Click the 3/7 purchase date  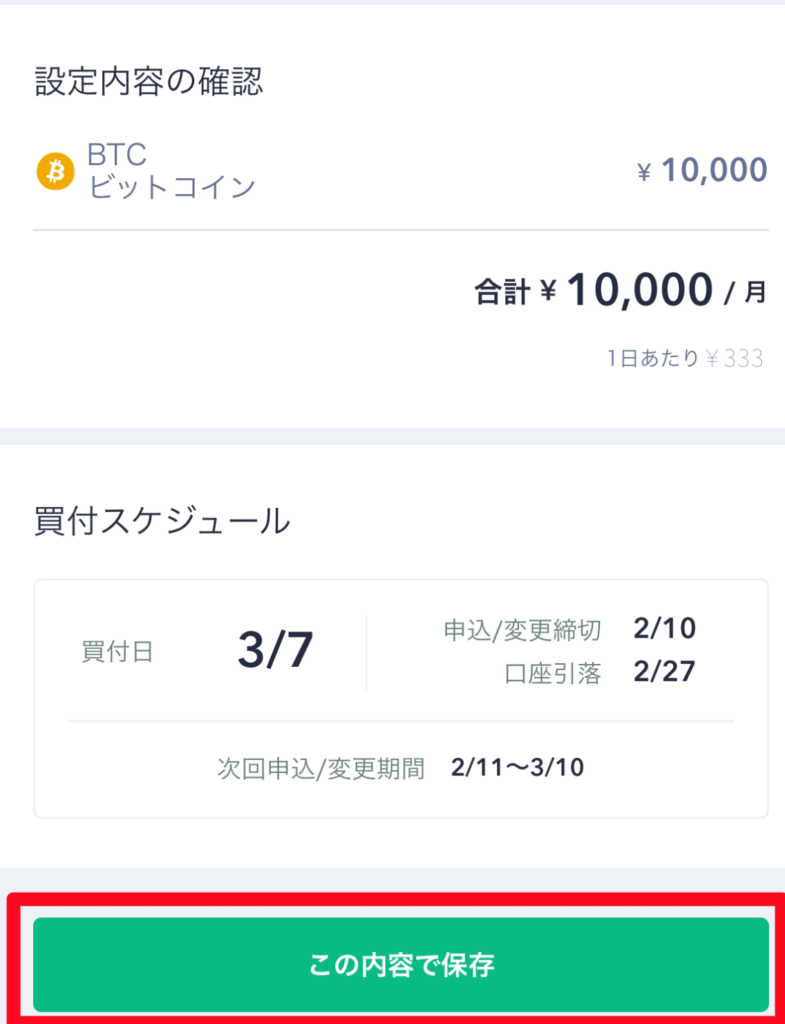[x=275, y=651]
